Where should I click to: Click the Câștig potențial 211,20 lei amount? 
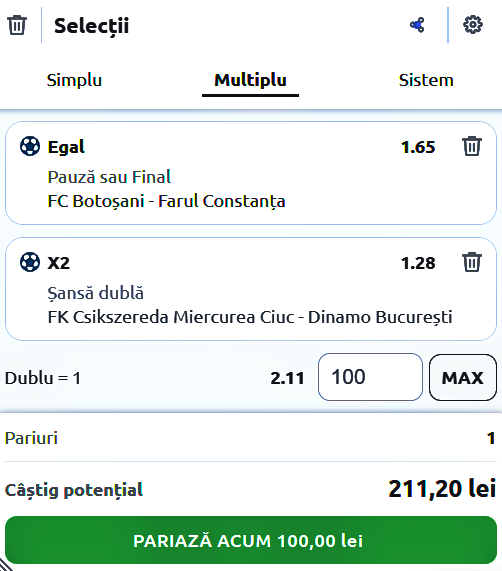pos(442,489)
